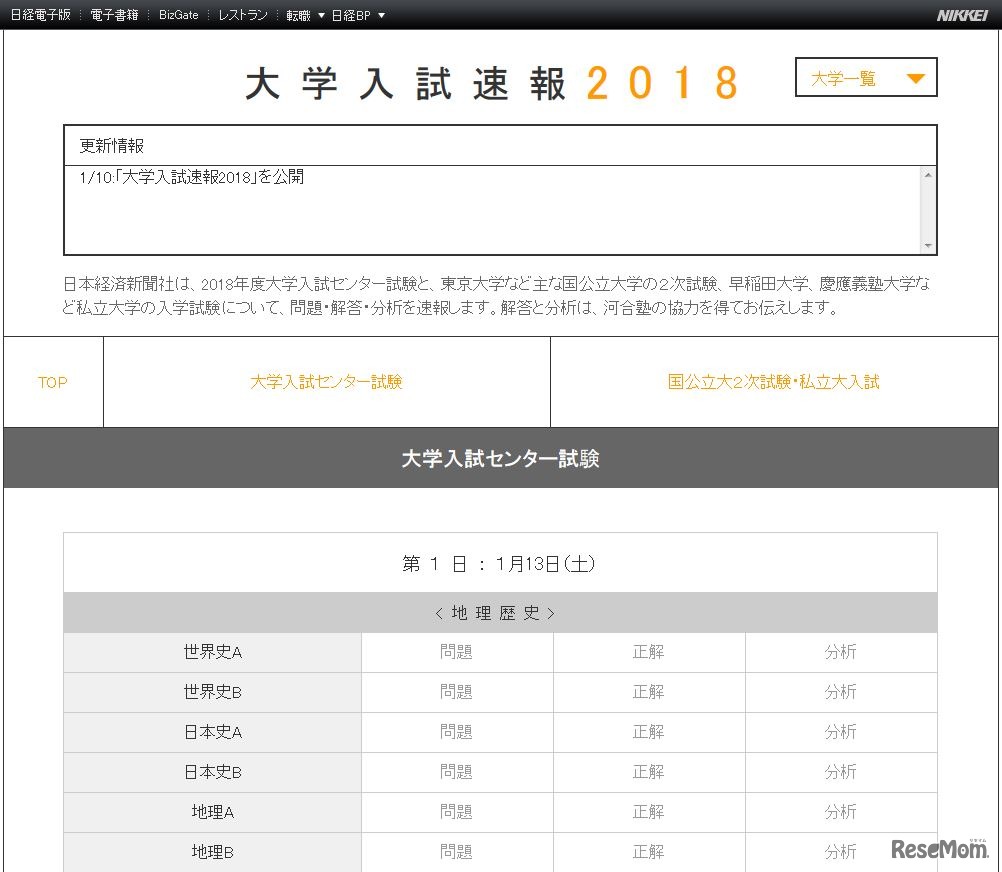Image resolution: width=1002 pixels, height=872 pixels.
Task: Open the 分析 link for 日本史A
Action: (x=841, y=732)
